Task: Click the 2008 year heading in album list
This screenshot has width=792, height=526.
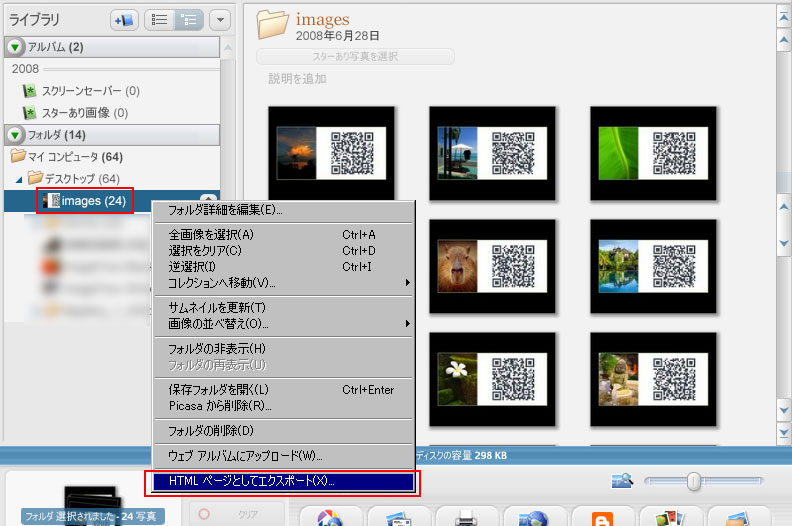Action: [x=25, y=69]
